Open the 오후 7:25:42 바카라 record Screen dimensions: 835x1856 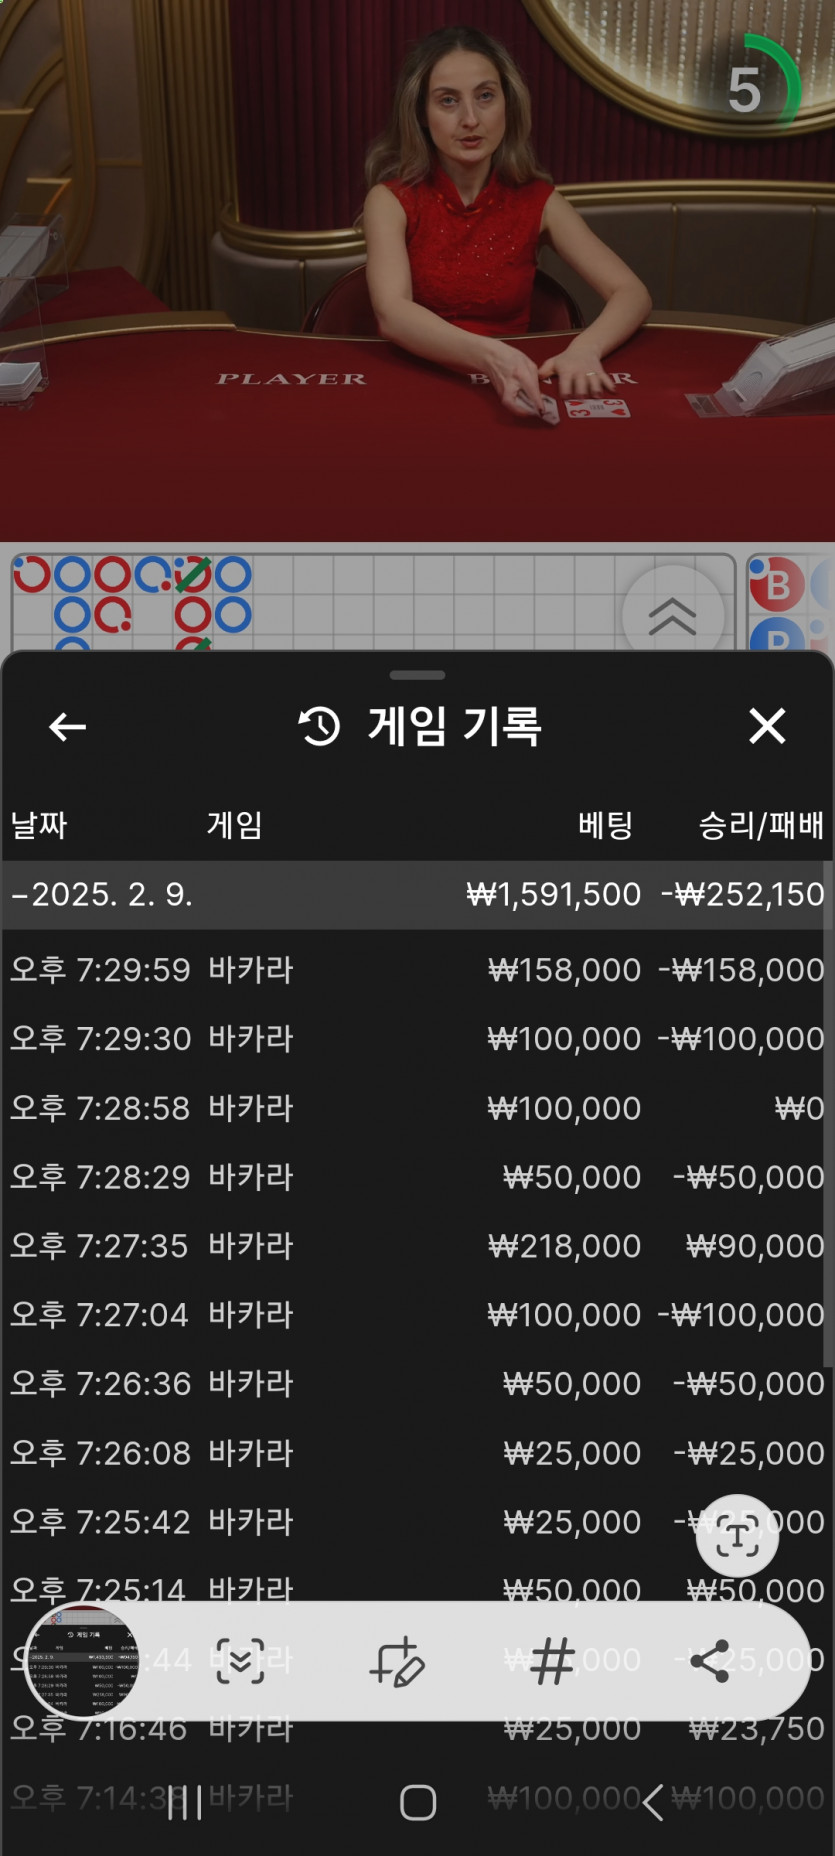coord(417,1522)
